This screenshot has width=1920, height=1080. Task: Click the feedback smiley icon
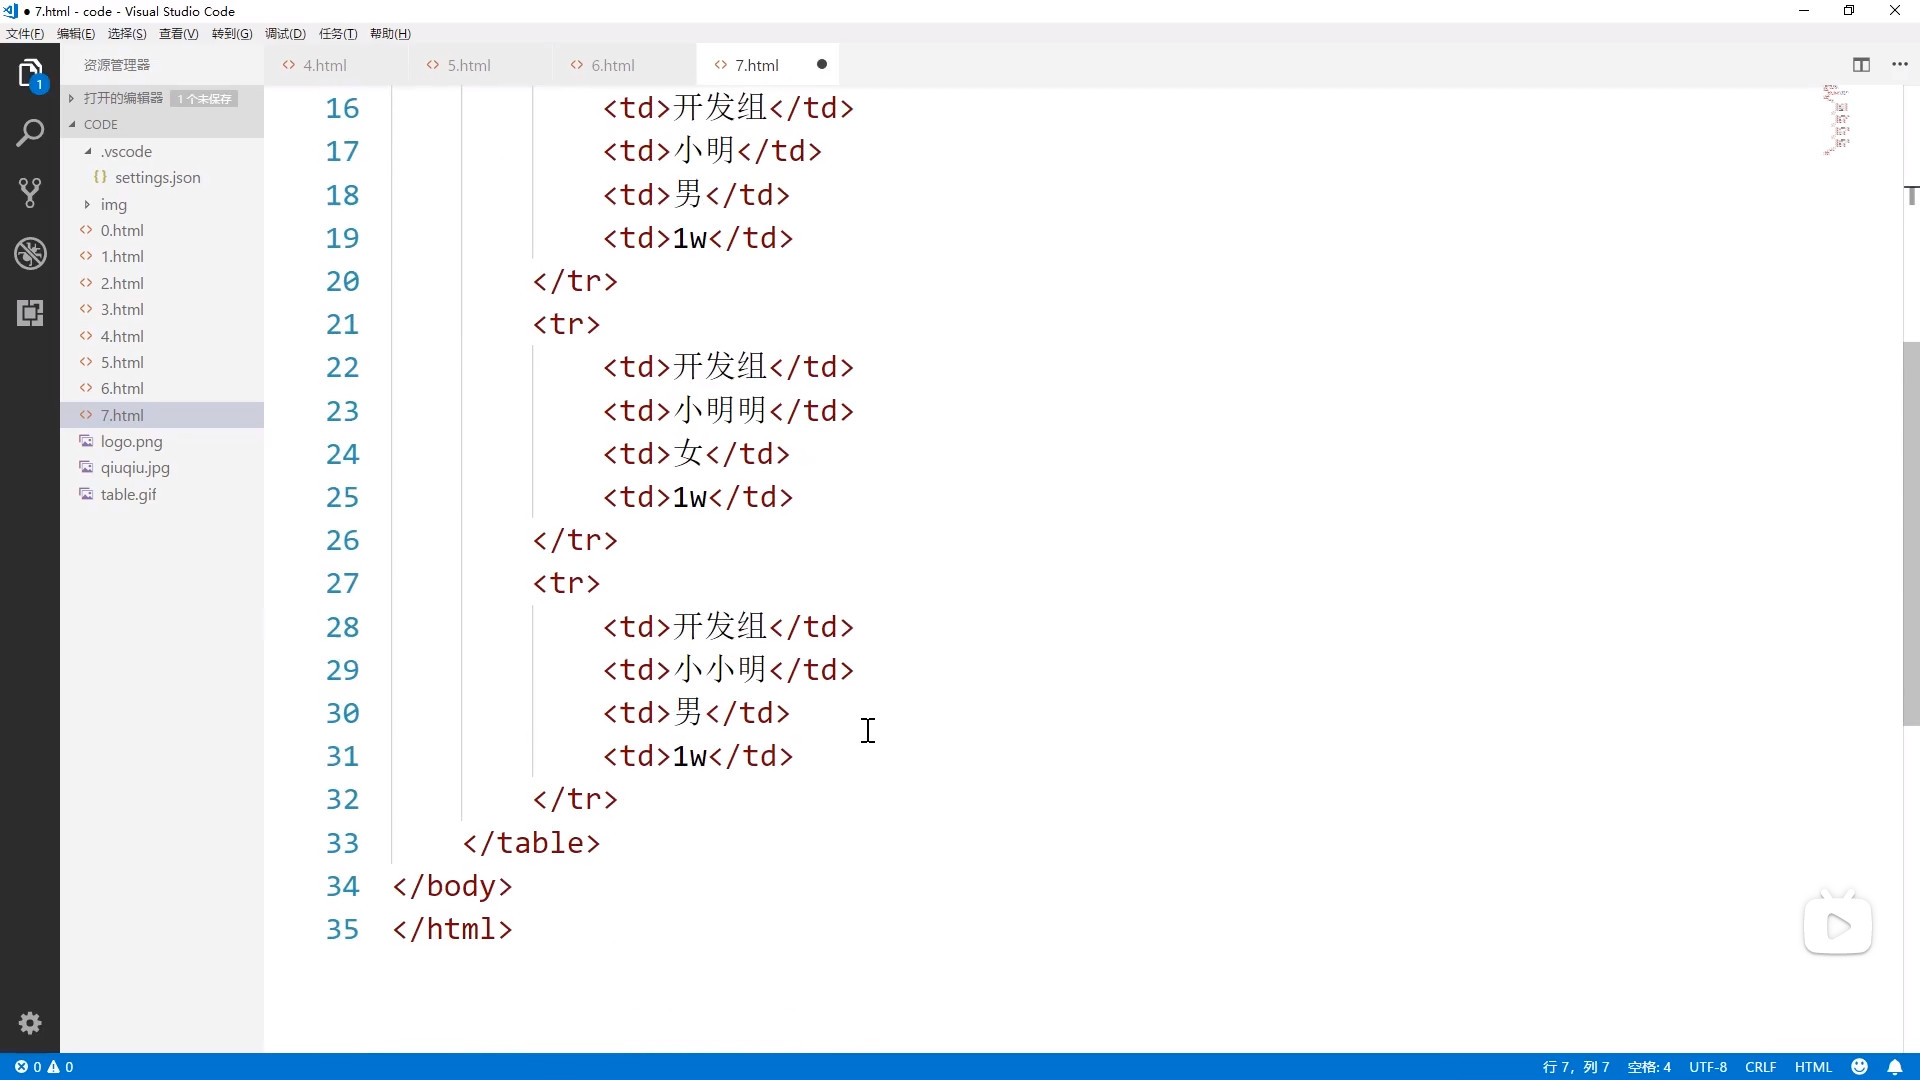(1860, 1067)
